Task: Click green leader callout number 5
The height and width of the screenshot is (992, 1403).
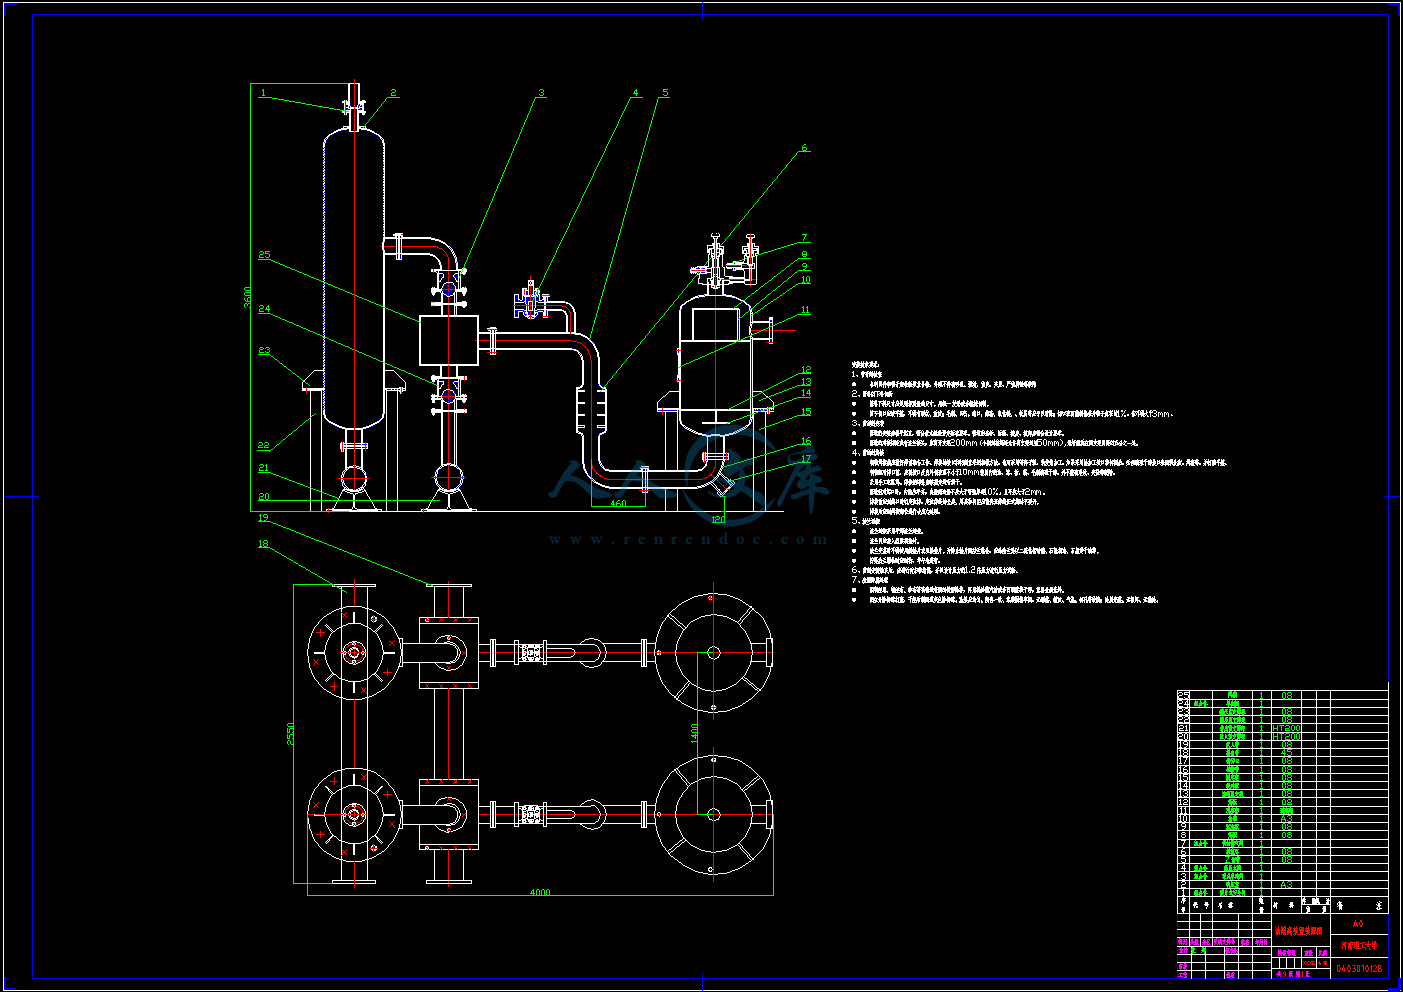Action: [x=665, y=93]
